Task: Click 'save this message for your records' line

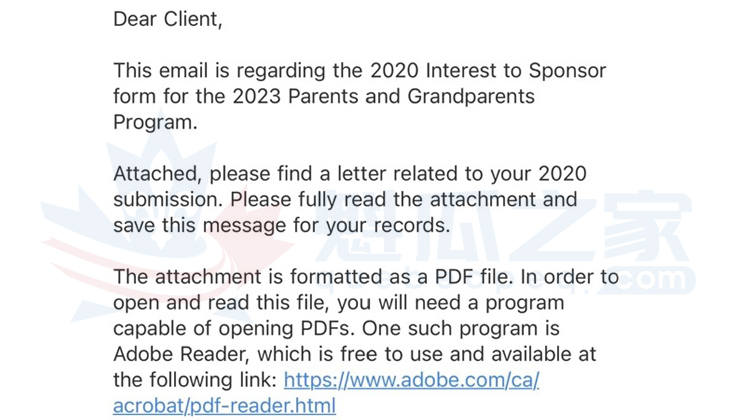Action: tap(281, 225)
